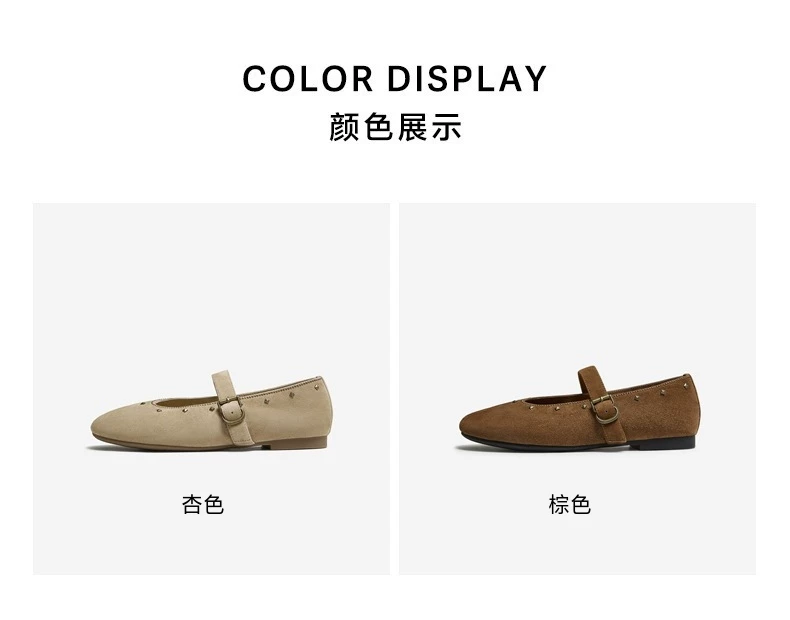The width and height of the screenshot is (790, 620).
Task: Click the buckle on the apricot shoe
Action: pyautogui.click(x=231, y=411)
